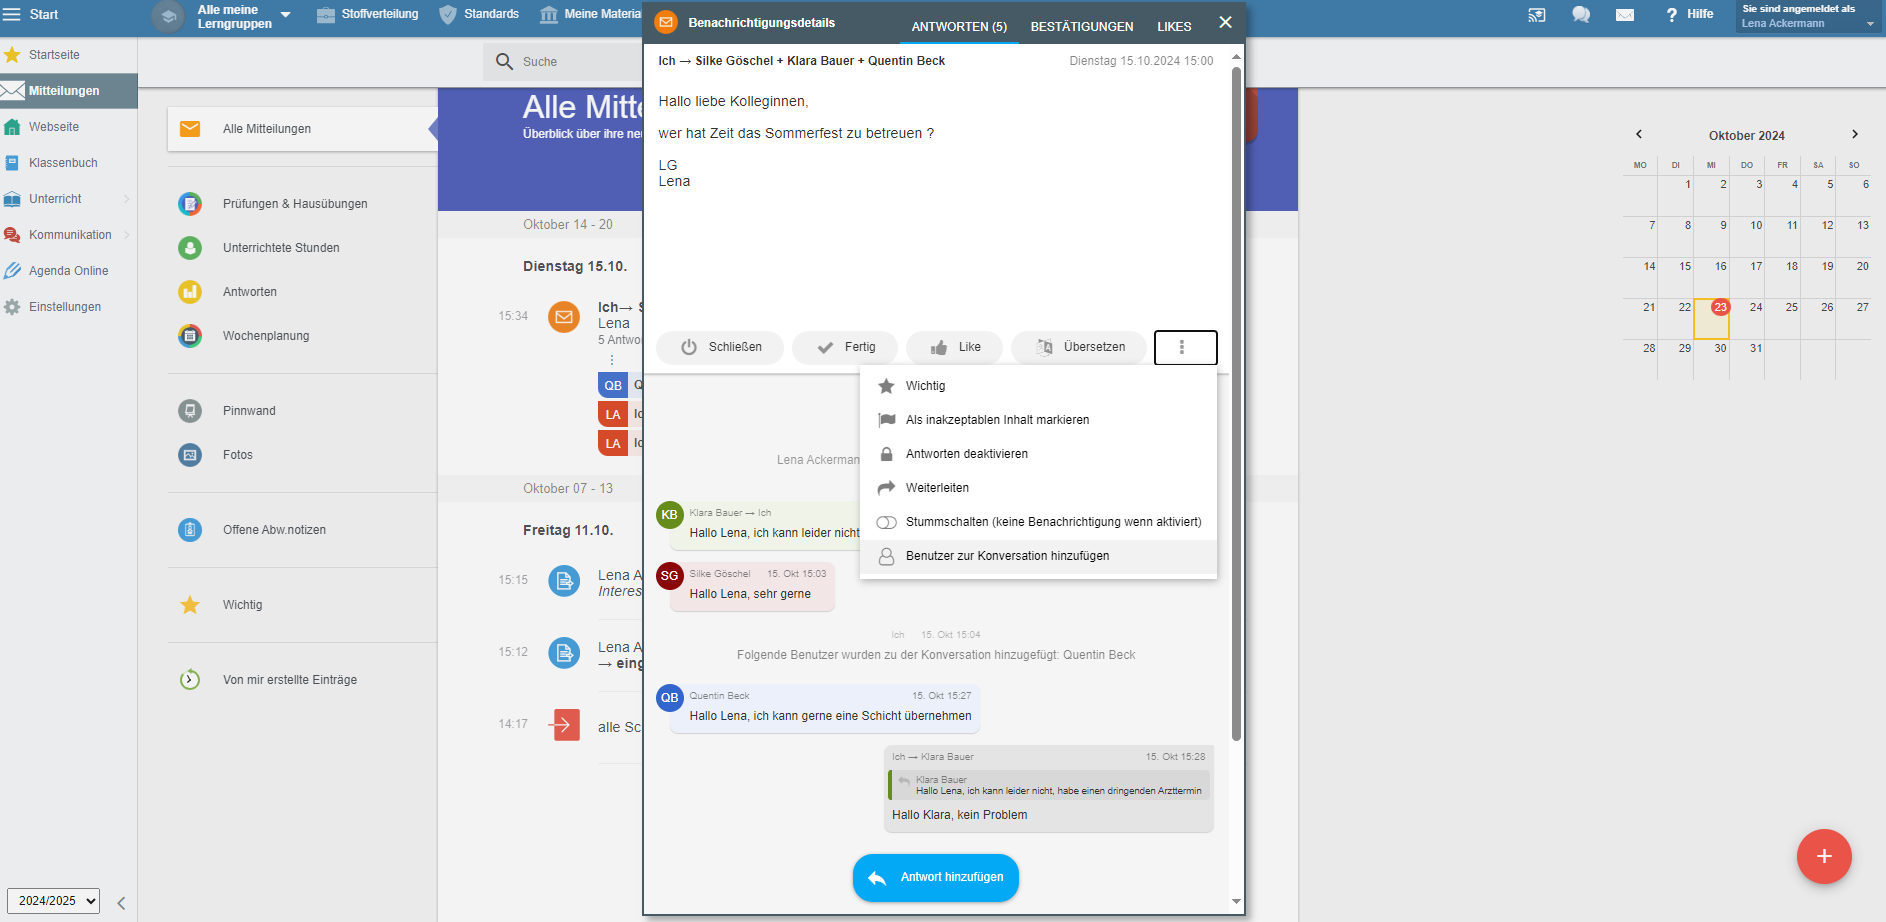Go to previous month in calendar

click(x=1639, y=134)
